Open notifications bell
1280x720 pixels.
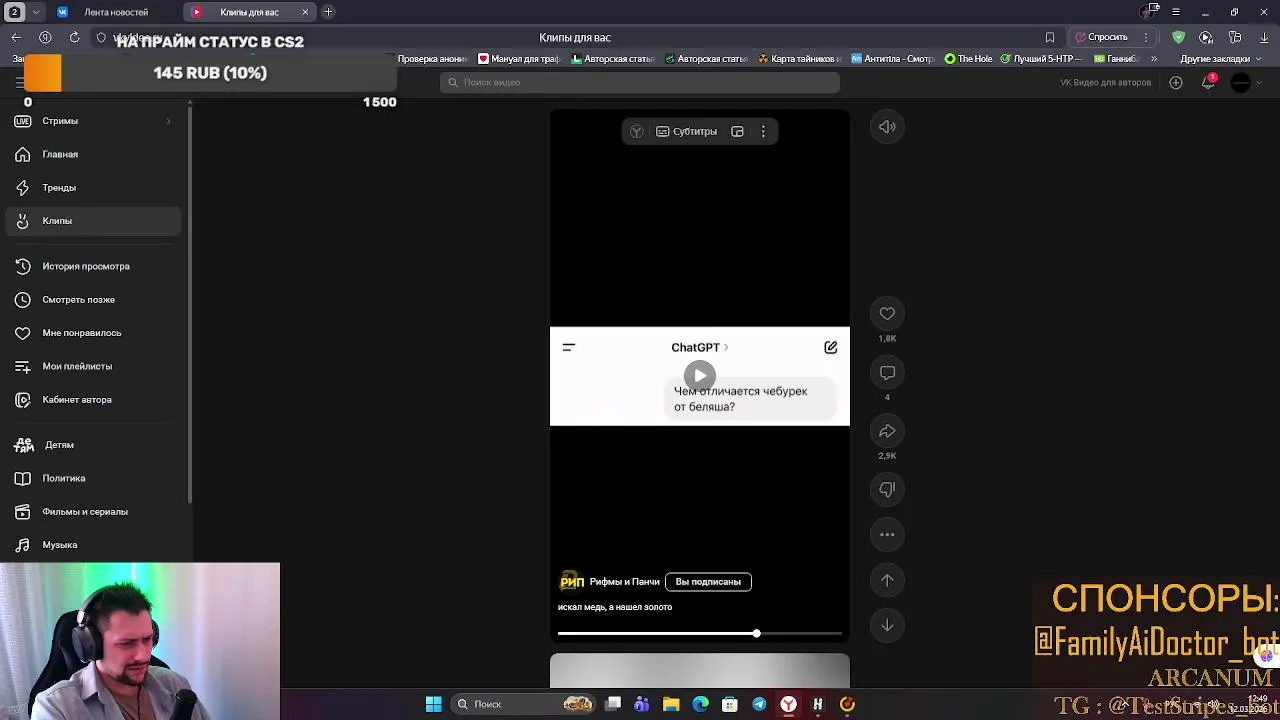(1208, 82)
